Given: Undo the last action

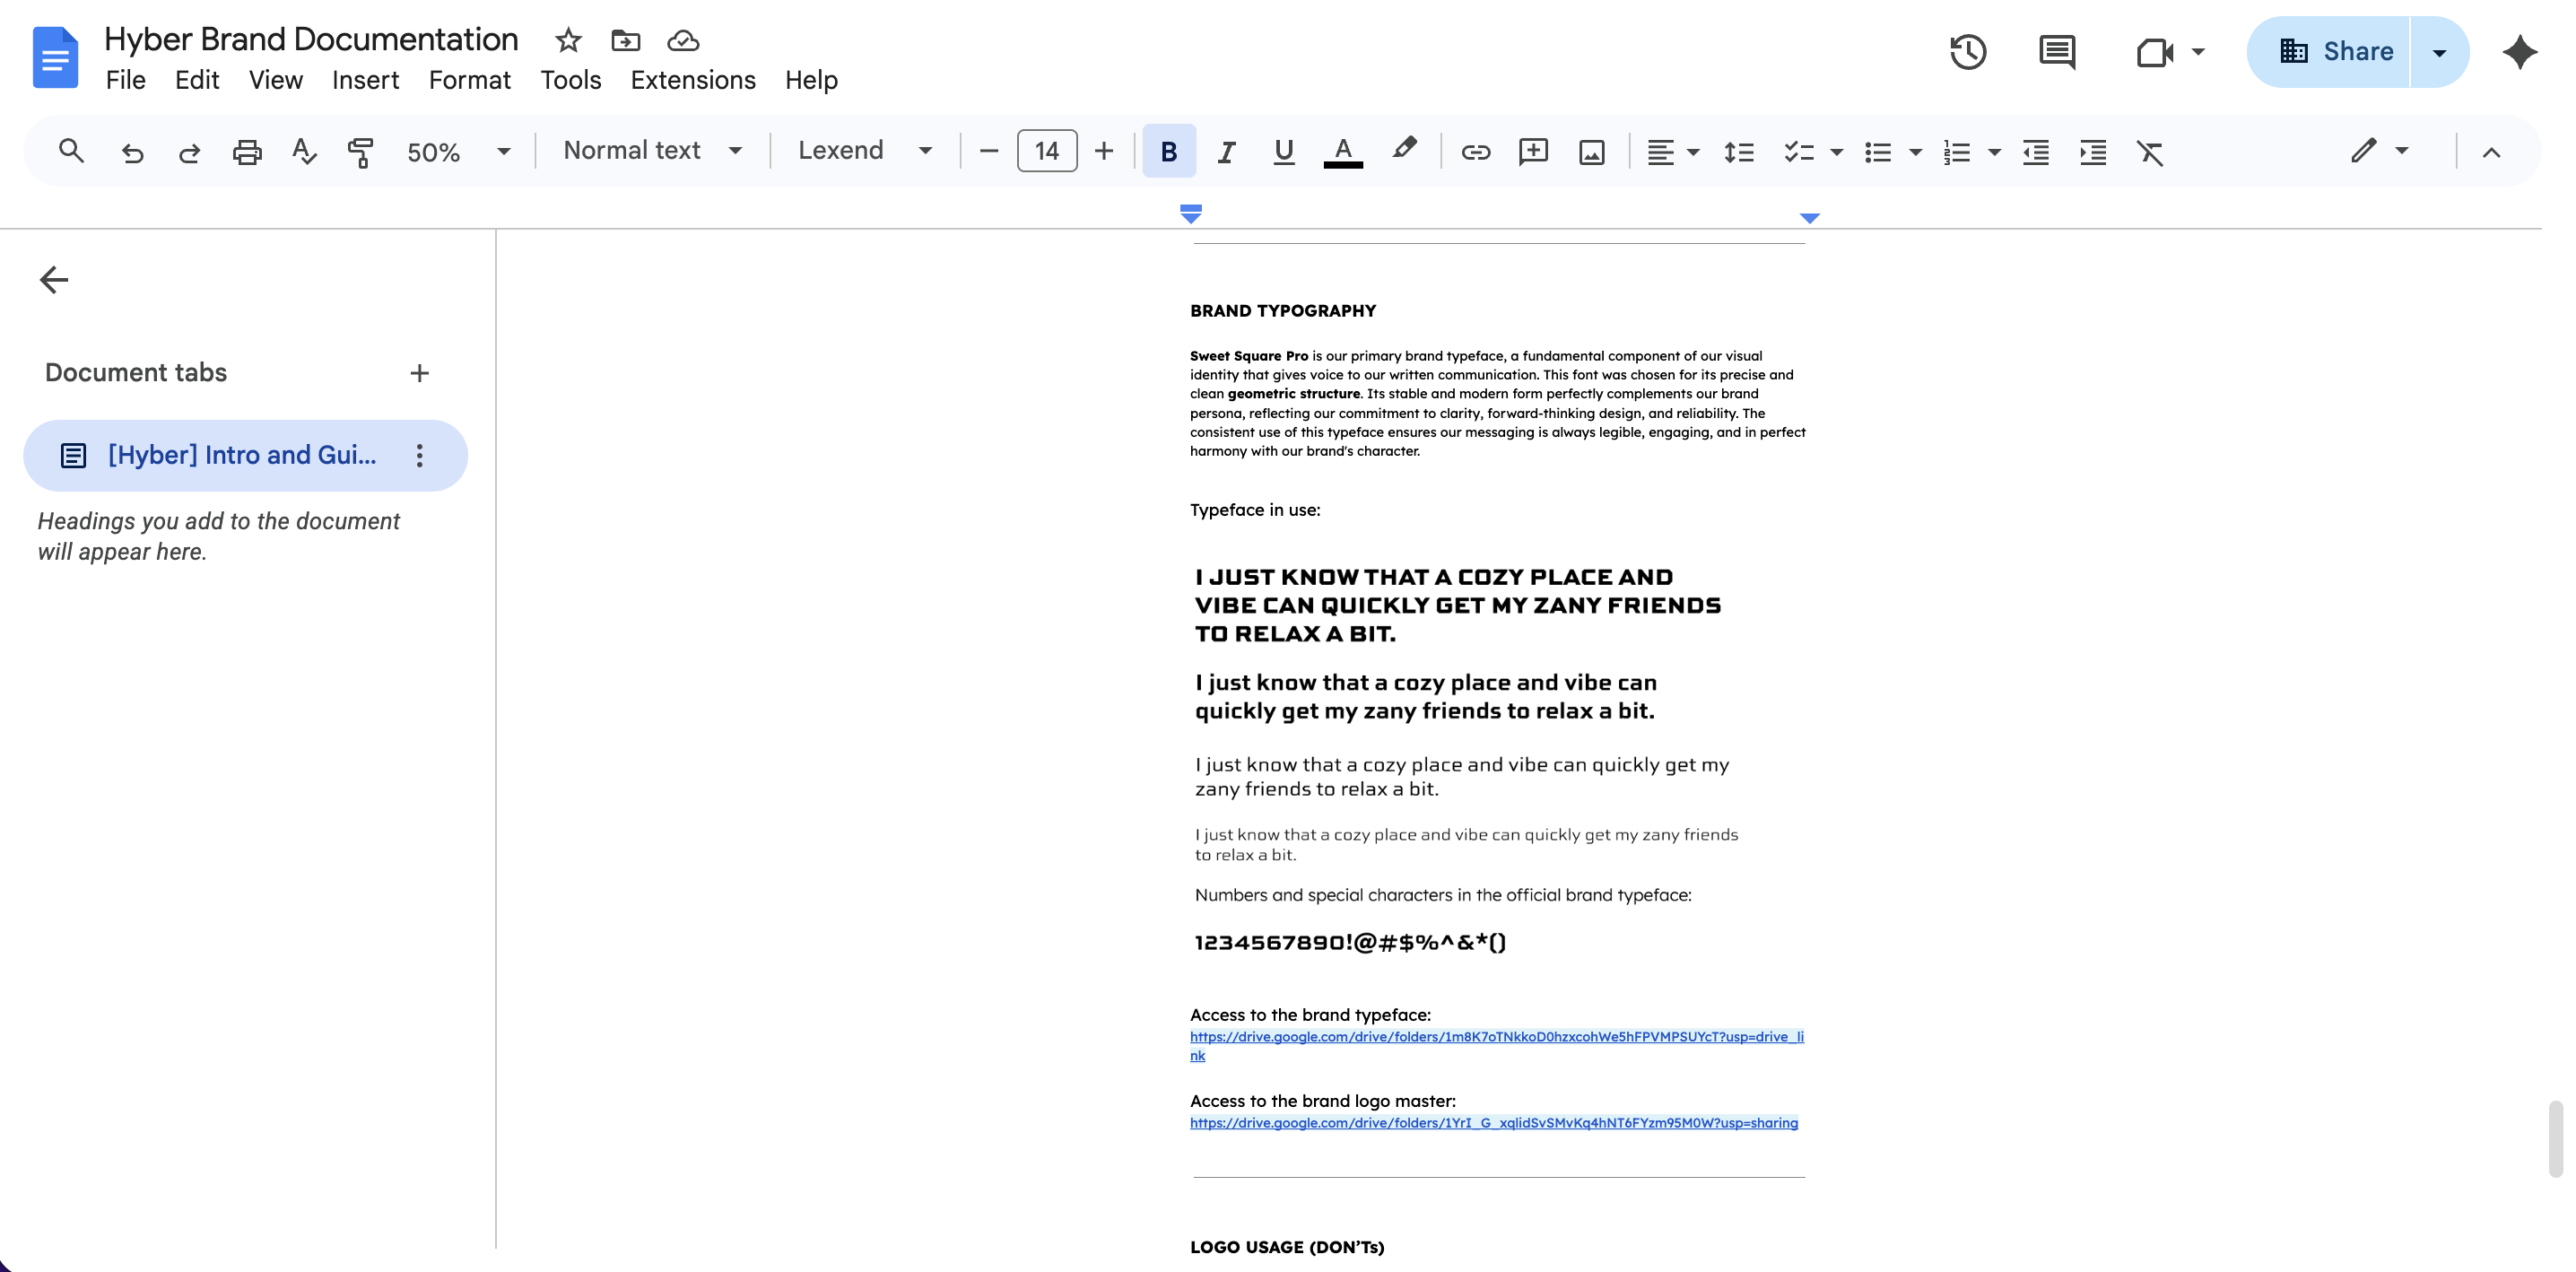Looking at the screenshot, I should tap(132, 152).
